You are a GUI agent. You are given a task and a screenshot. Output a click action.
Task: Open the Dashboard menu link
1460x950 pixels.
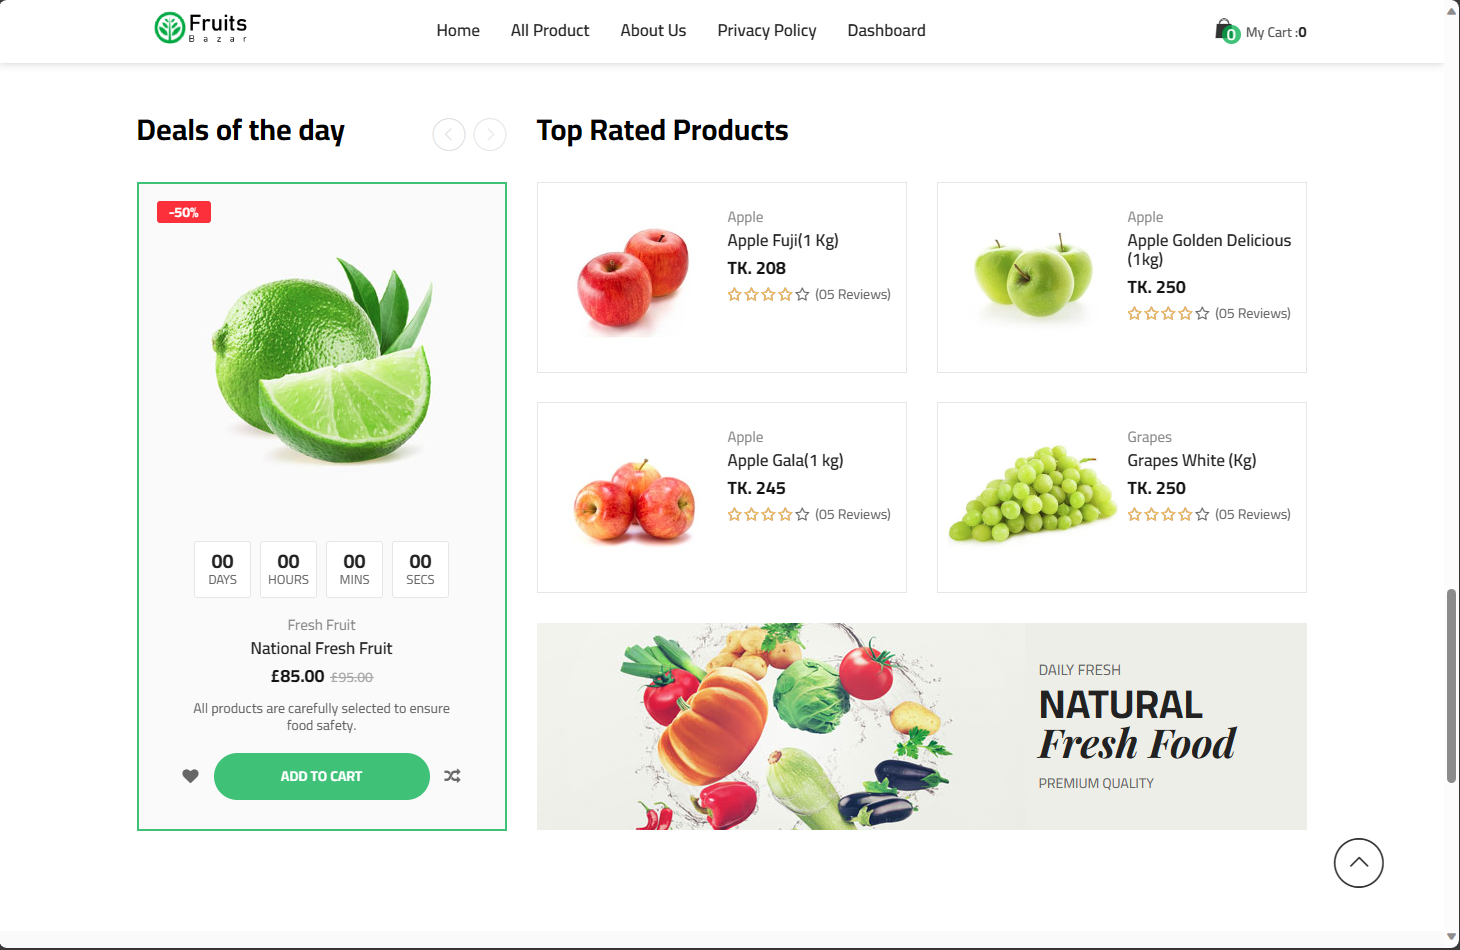(886, 31)
